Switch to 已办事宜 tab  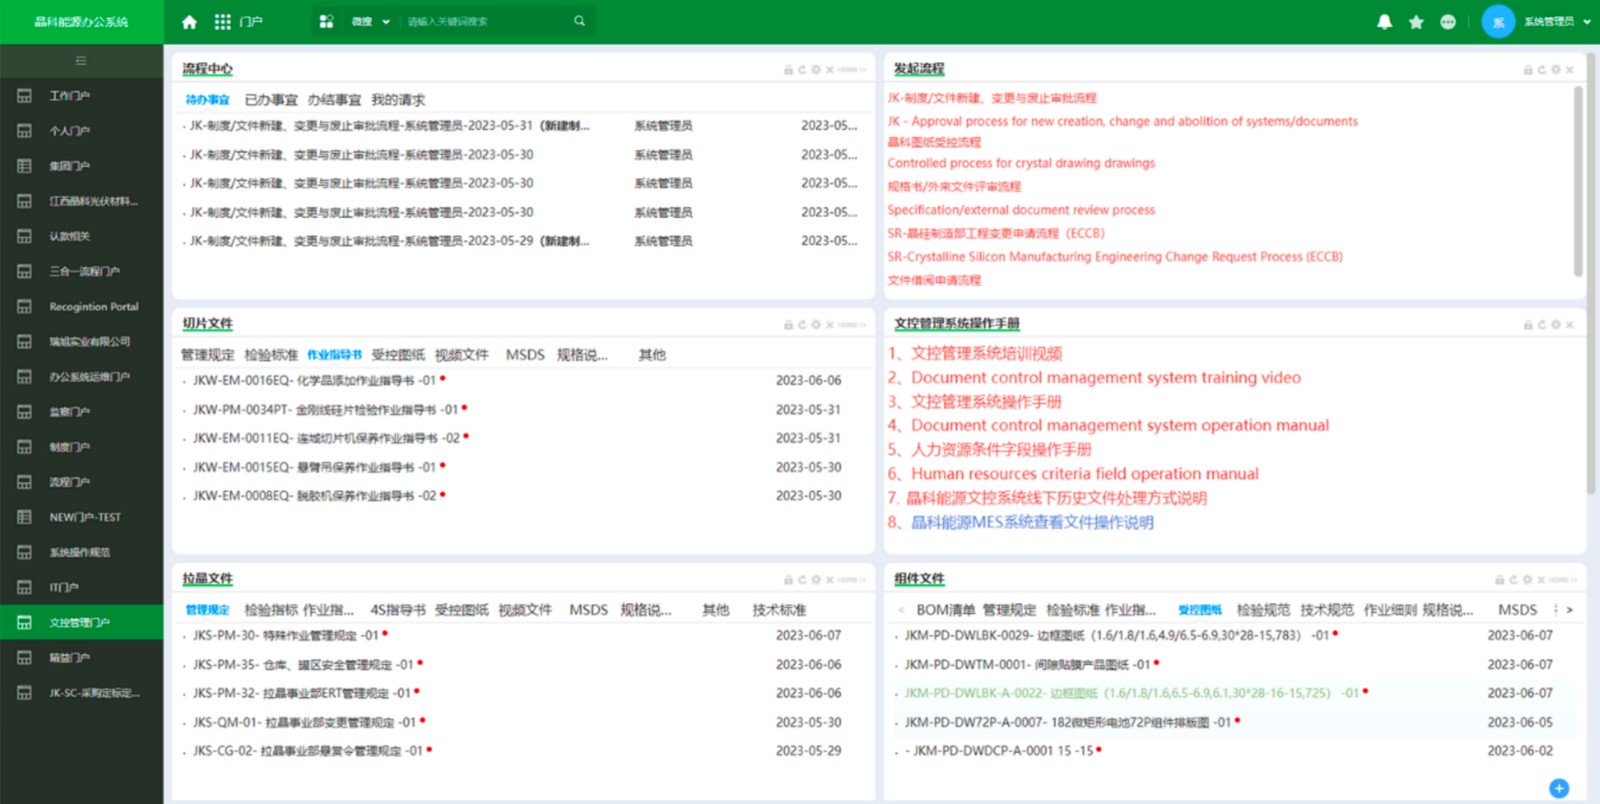click(x=271, y=100)
